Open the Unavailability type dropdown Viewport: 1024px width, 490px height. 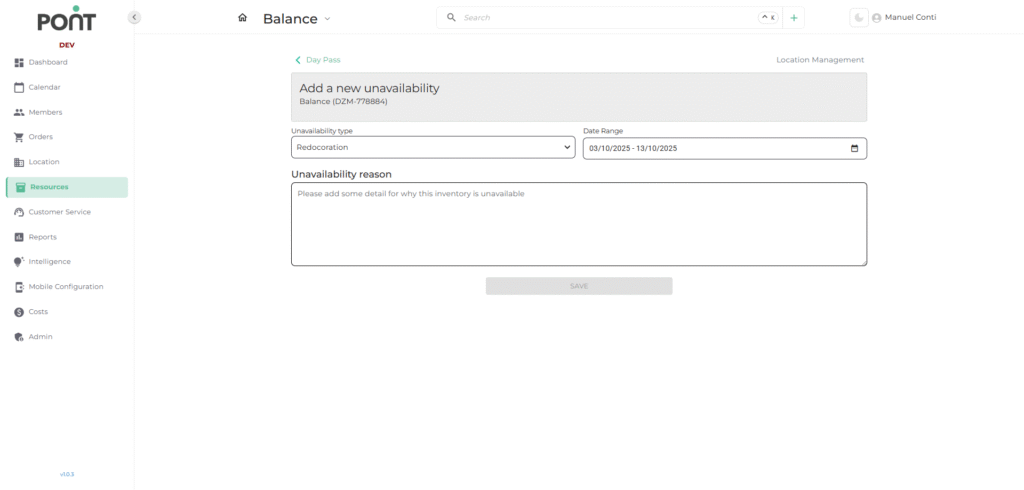pyautogui.click(x=433, y=148)
